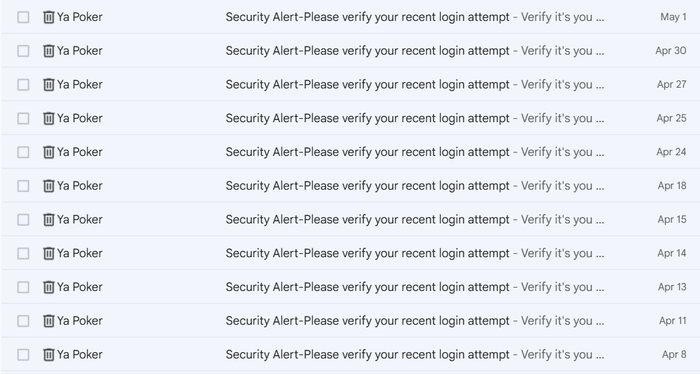Click trash icon on Apr 15 email

point(48,220)
